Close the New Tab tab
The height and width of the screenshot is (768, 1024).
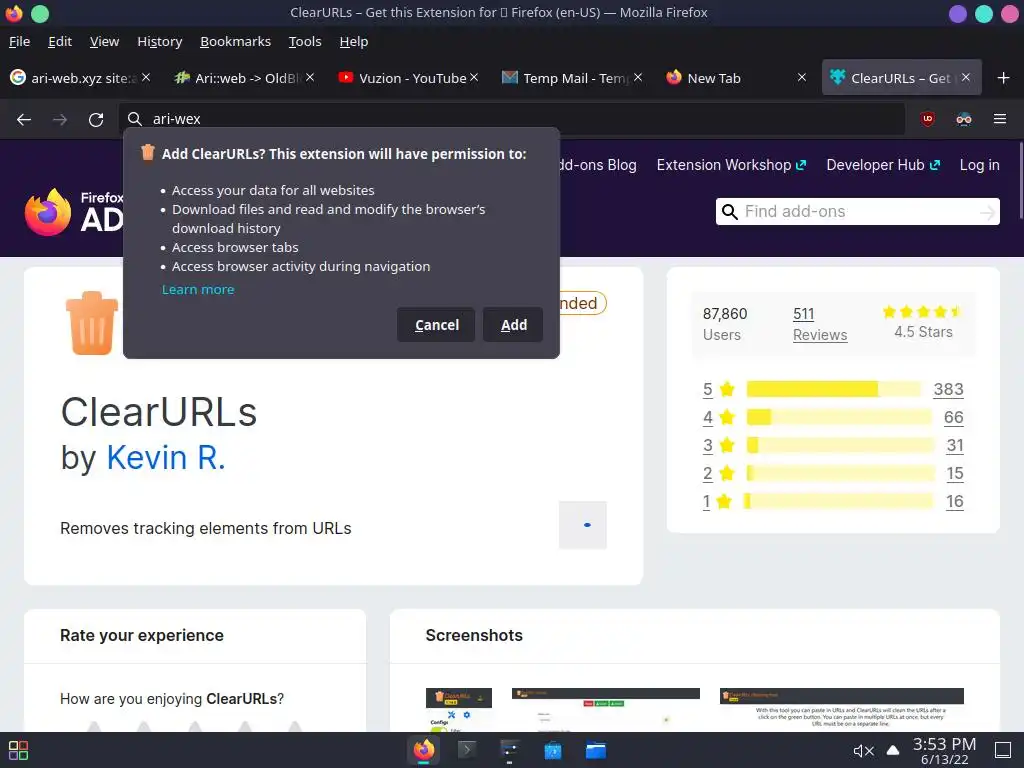(802, 77)
